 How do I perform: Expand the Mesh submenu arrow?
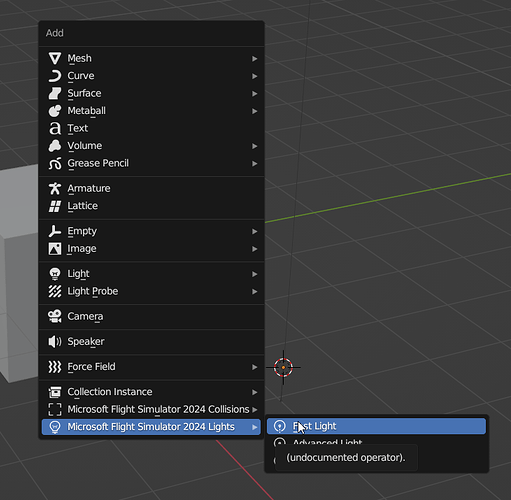(x=254, y=59)
